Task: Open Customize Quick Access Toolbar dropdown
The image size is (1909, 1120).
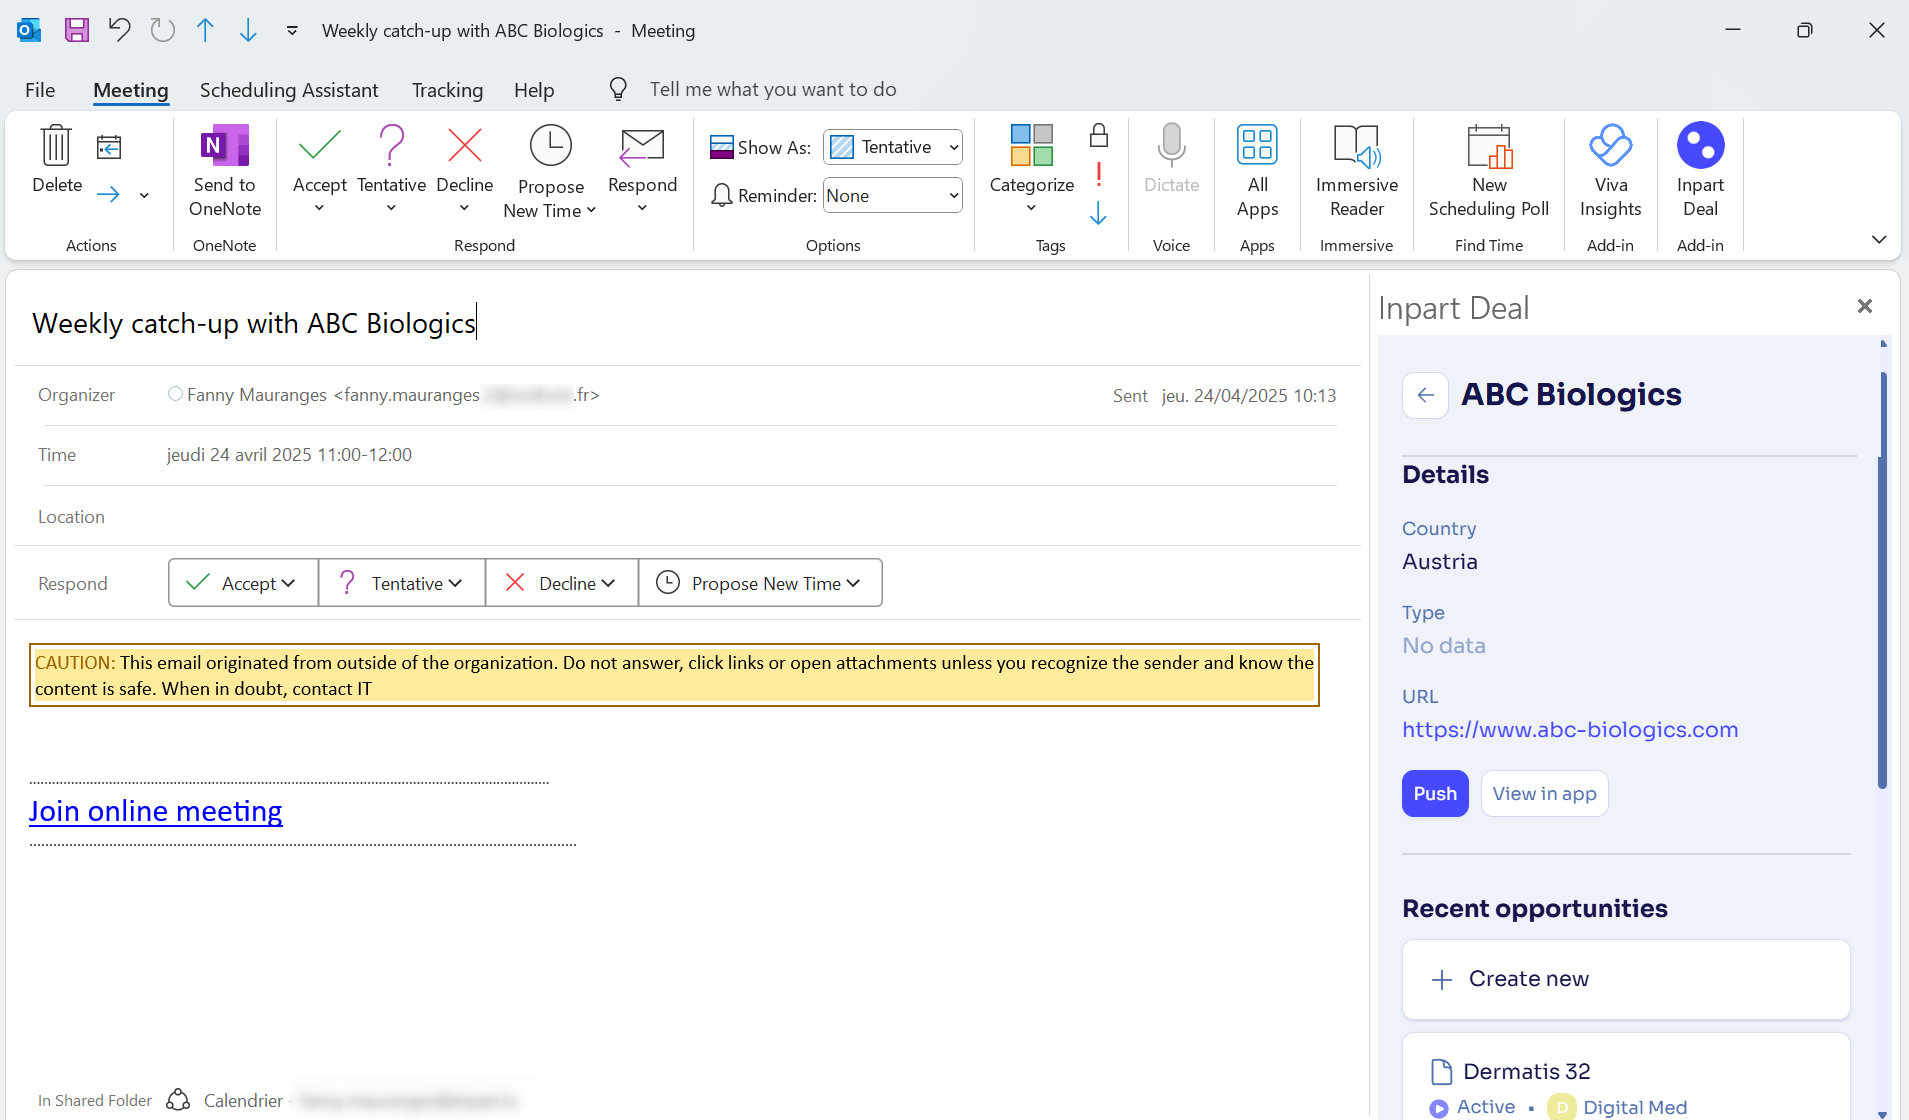Action: tap(292, 31)
